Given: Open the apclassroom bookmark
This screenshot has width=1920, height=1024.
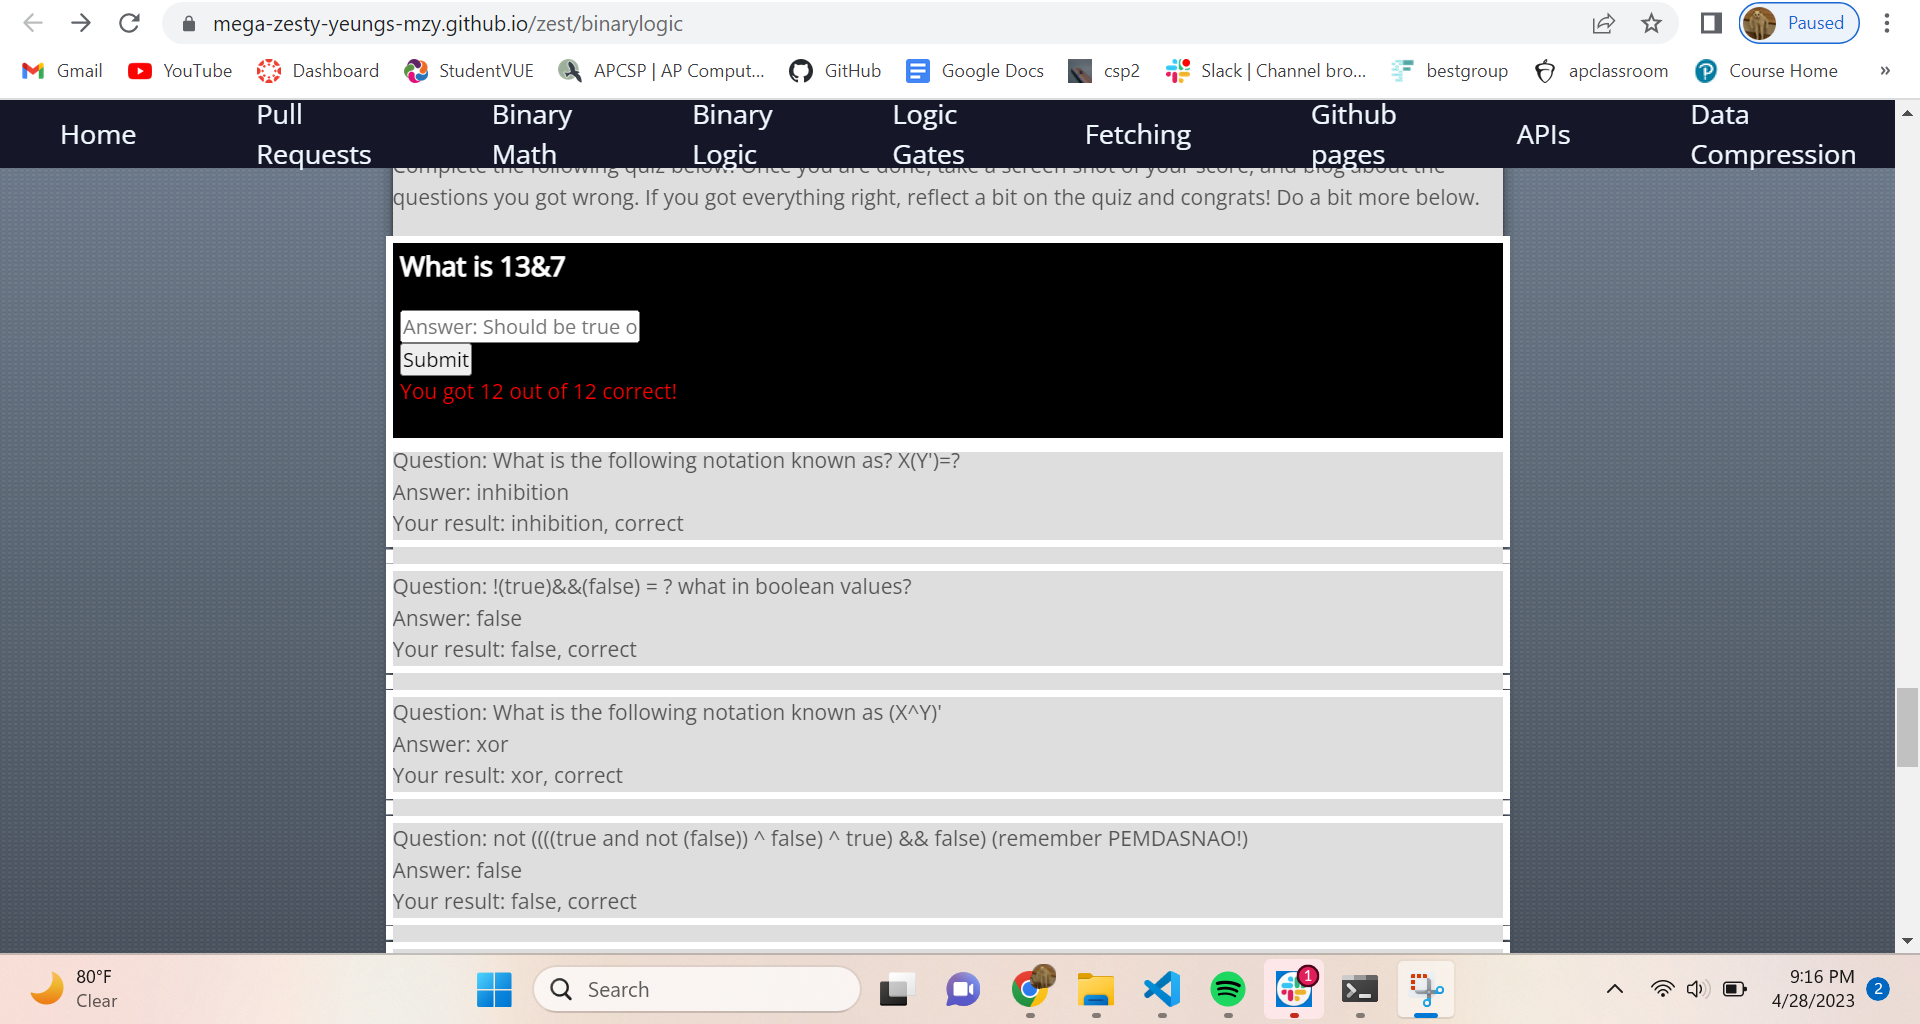Looking at the screenshot, I should click(x=1601, y=71).
